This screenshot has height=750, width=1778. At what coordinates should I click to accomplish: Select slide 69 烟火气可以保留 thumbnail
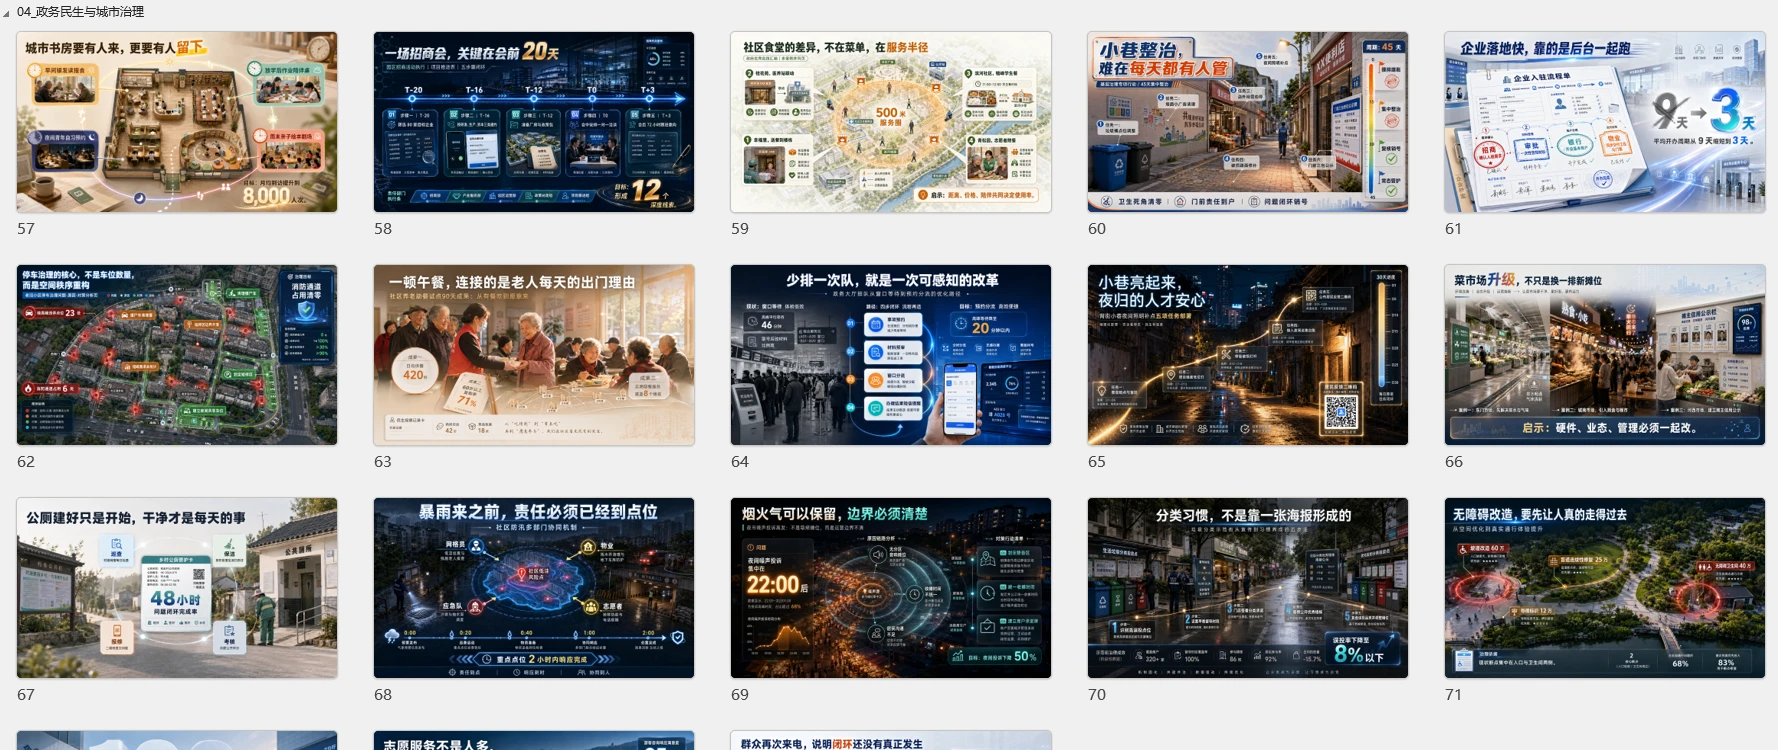point(891,588)
